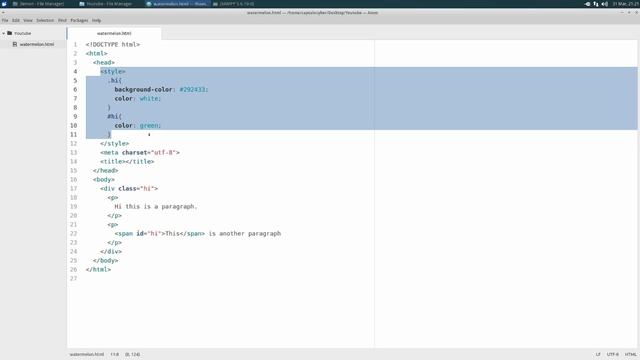The width and height of the screenshot is (640, 360).
Task: Open the Find menu
Action: point(62,20)
